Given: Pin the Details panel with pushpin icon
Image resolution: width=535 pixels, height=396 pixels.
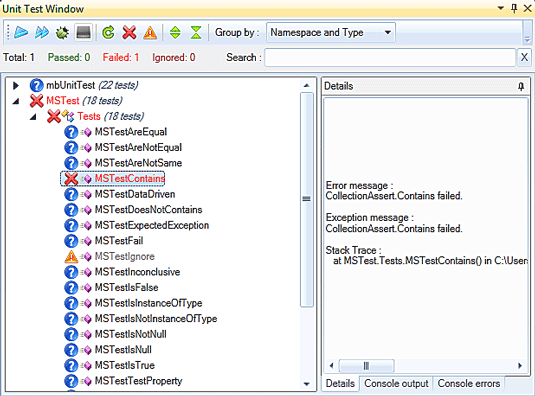Looking at the screenshot, I should [521, 86].
